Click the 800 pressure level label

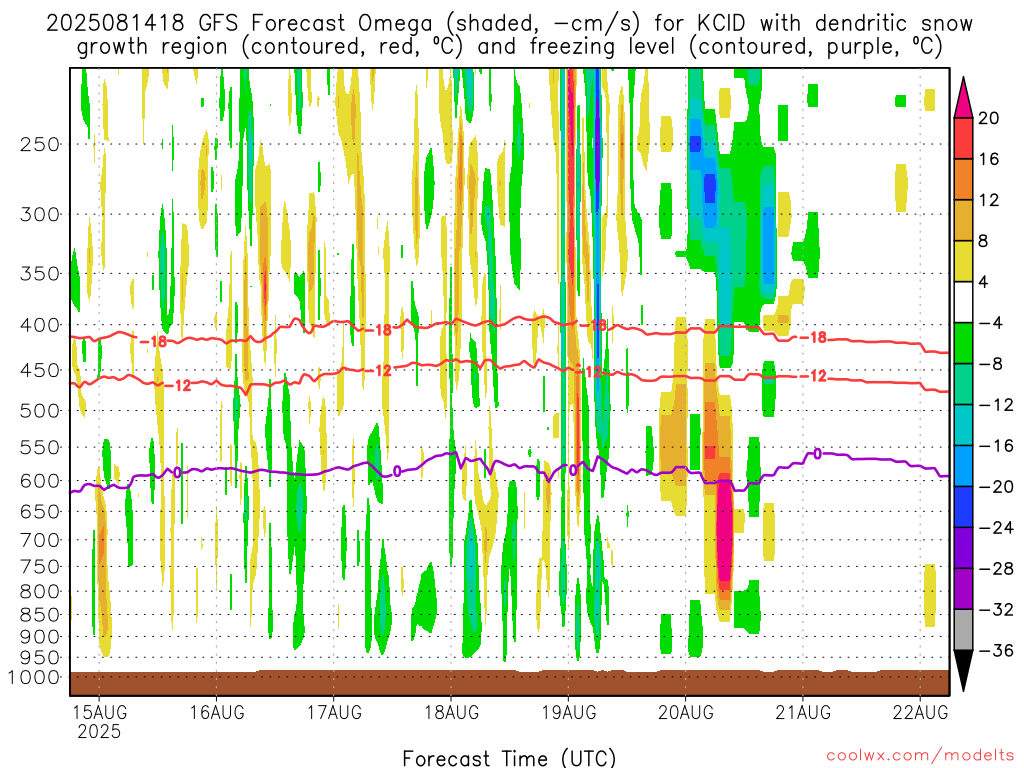click(x=40, y=592)
